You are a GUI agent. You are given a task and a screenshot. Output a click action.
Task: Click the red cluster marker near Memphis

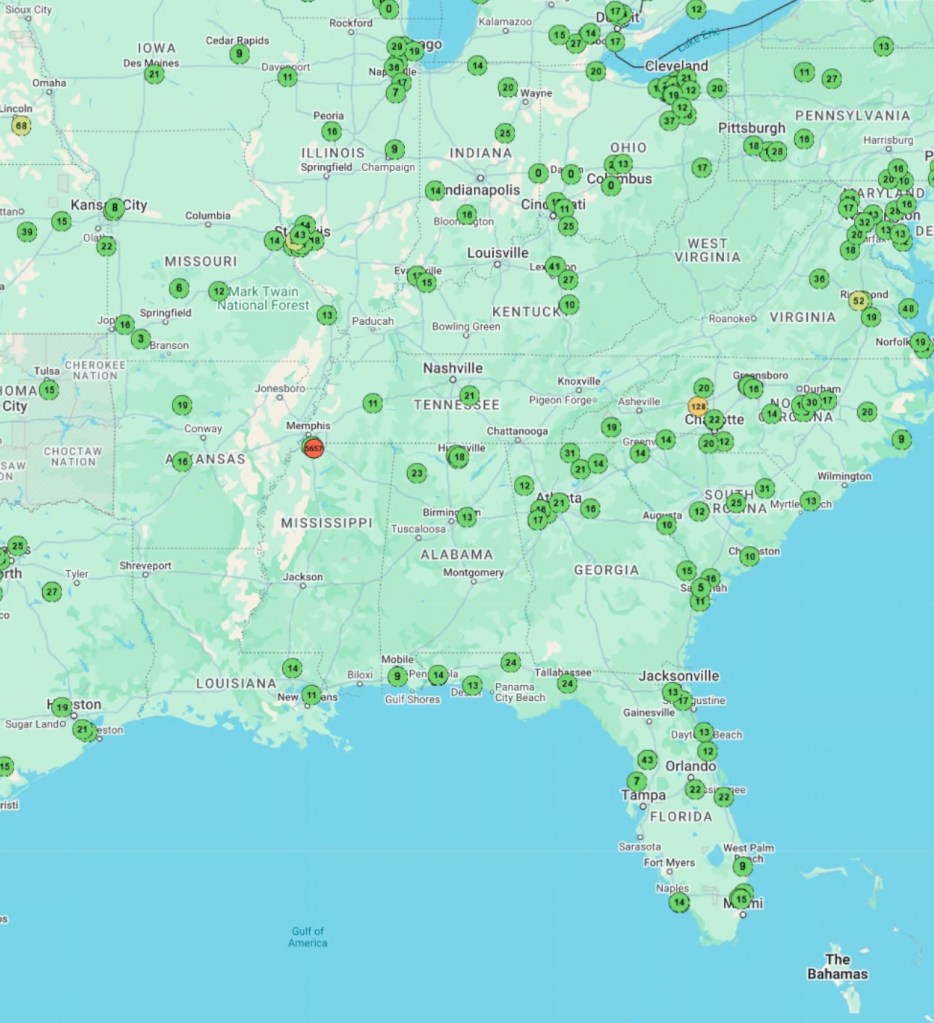pos(314,449)
